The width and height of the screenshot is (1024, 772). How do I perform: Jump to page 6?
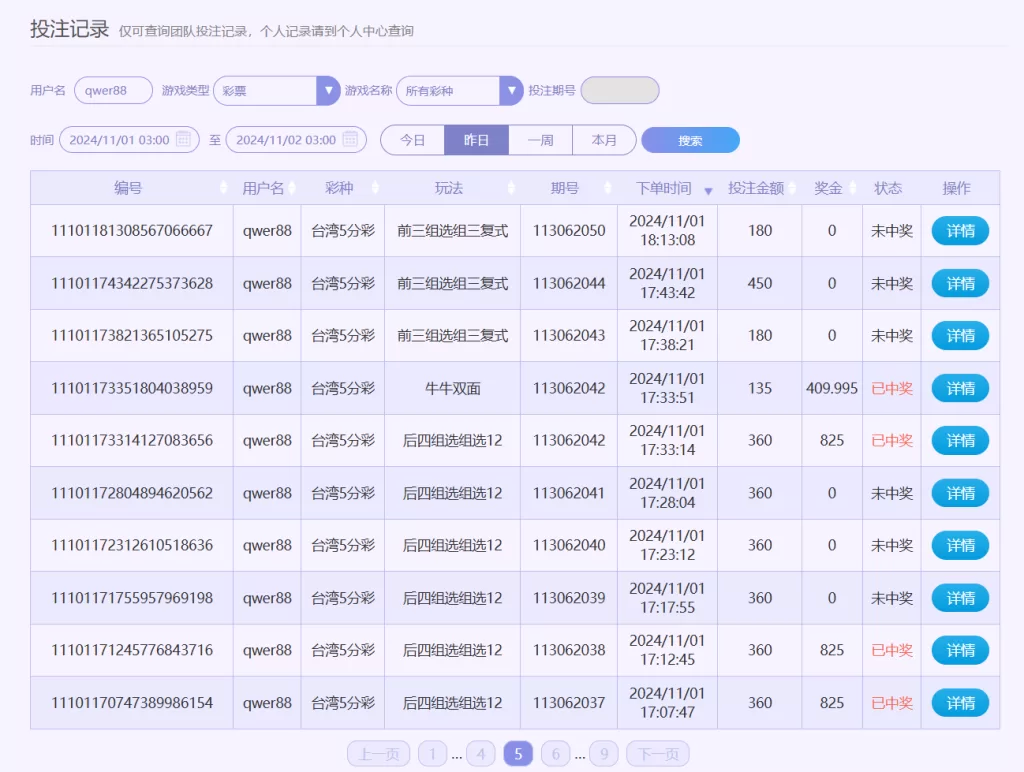coord(556,754)
